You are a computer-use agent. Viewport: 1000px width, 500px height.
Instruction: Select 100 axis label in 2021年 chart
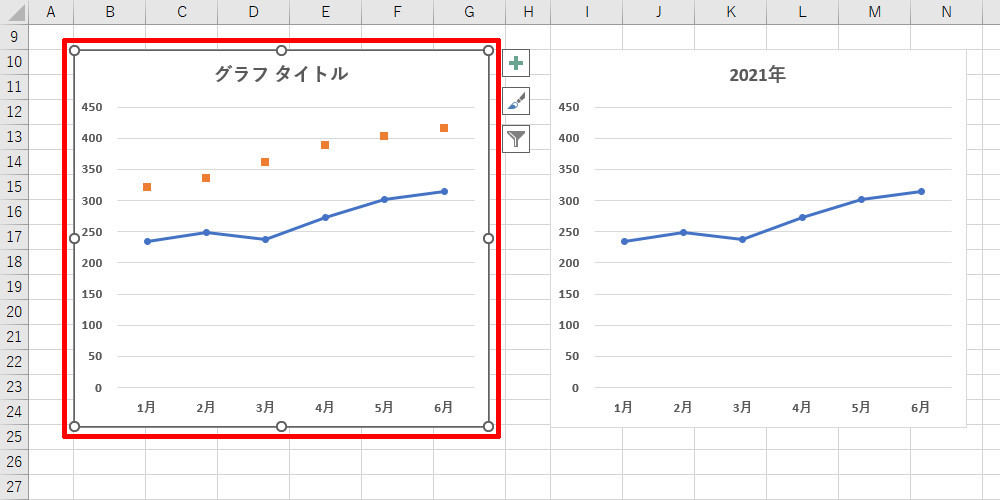[x=569, y=325]
